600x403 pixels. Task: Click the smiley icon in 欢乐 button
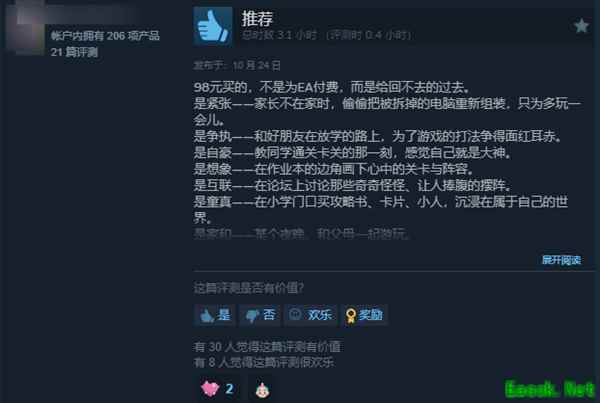295,315
